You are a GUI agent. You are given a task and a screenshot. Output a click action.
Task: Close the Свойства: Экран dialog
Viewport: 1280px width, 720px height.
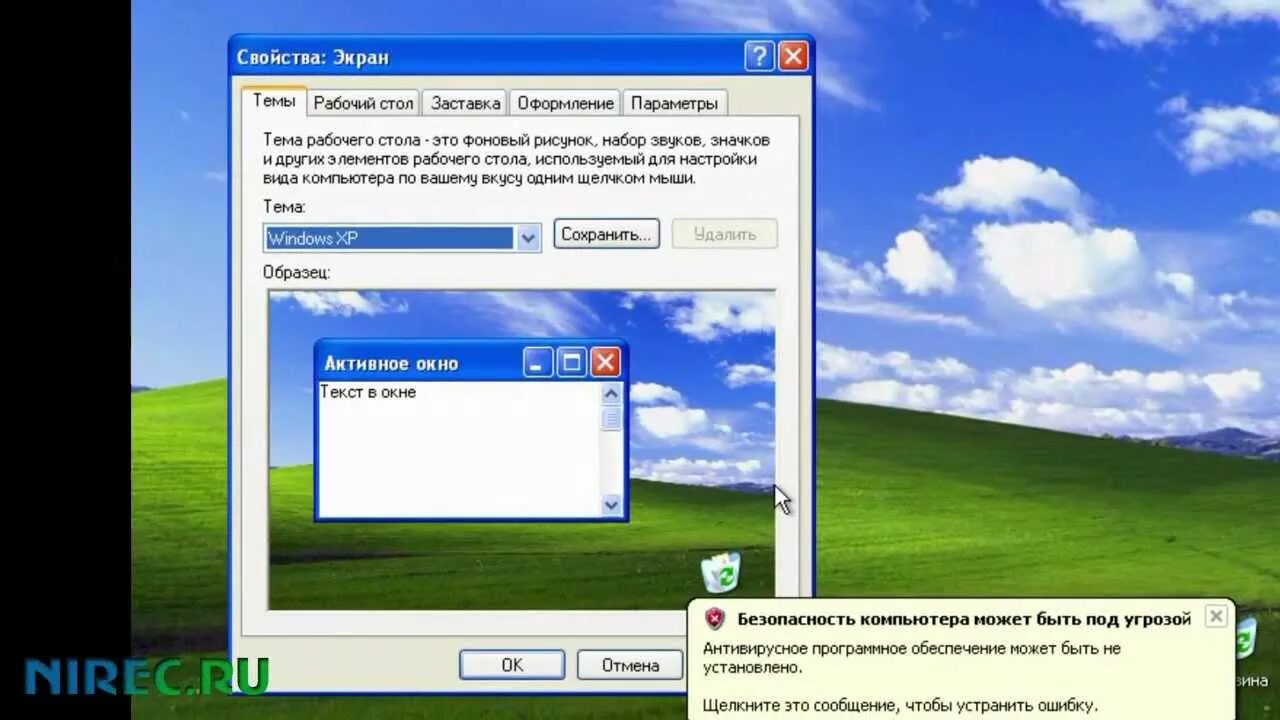(x=793, y=56)
